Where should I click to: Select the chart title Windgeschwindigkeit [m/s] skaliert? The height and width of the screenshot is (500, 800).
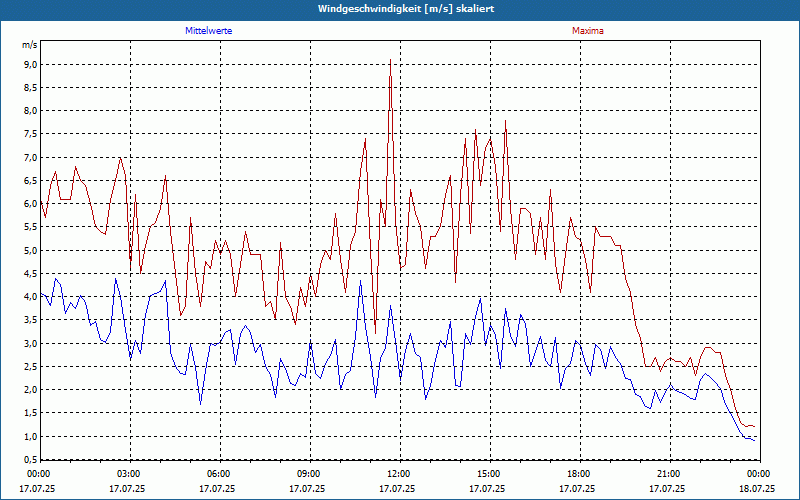[406, 9]
